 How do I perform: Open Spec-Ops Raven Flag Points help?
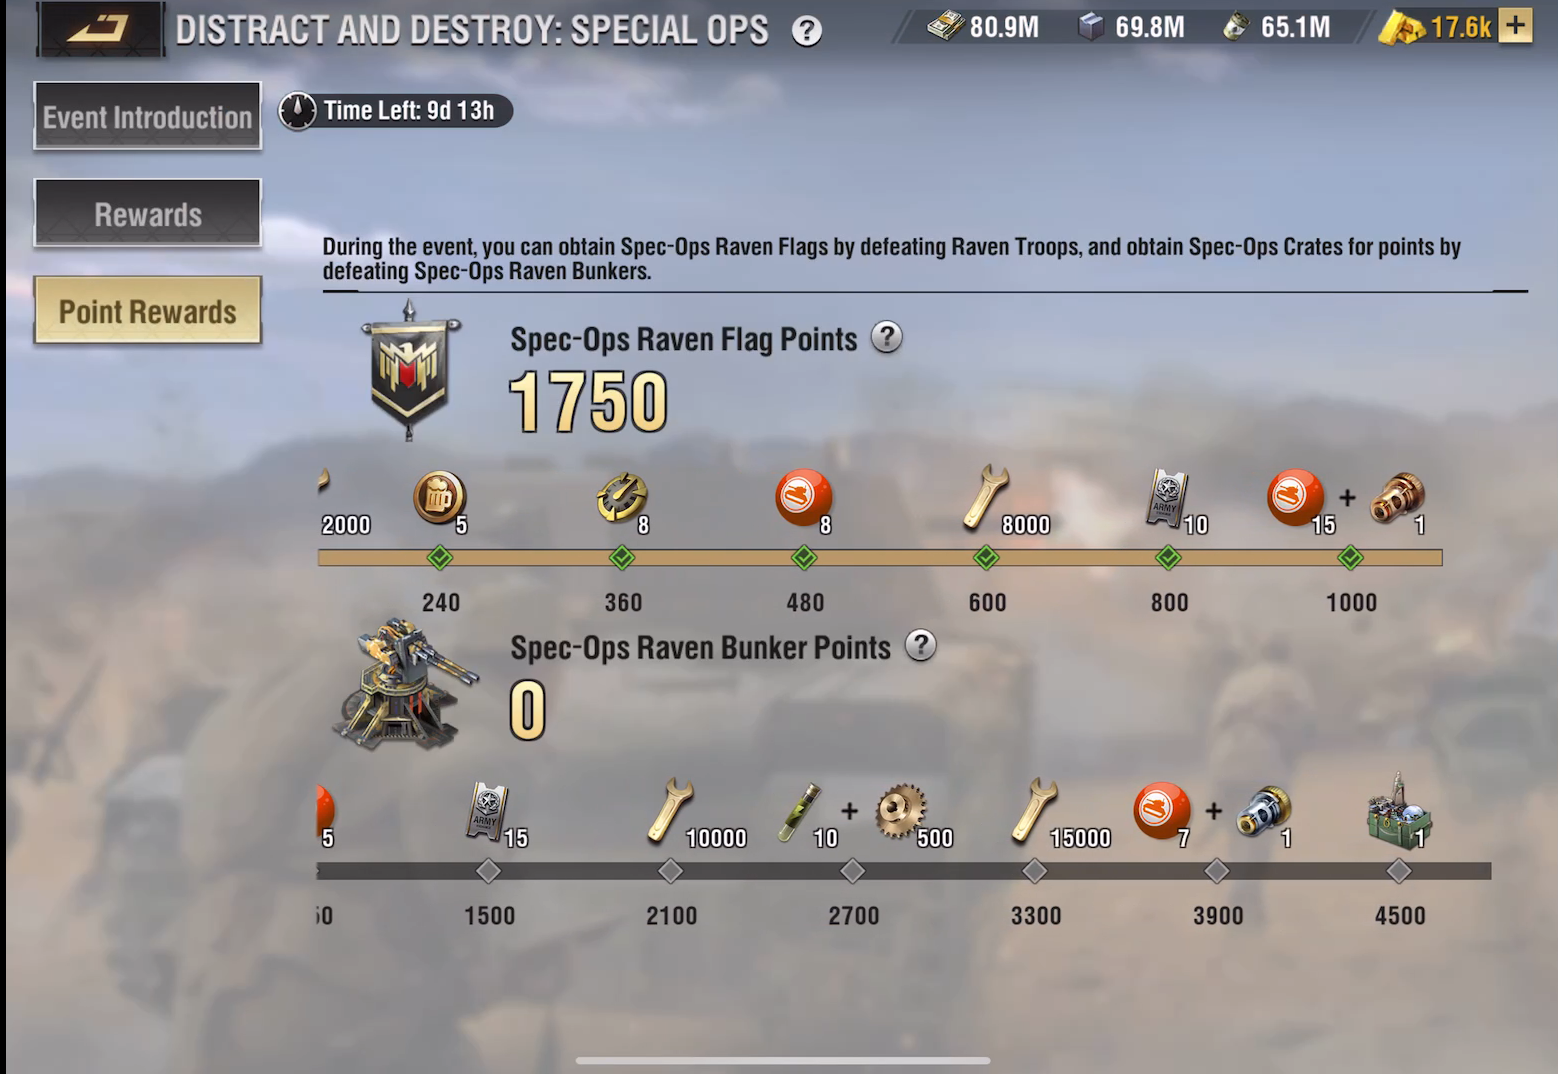click(x=886, y=337)
